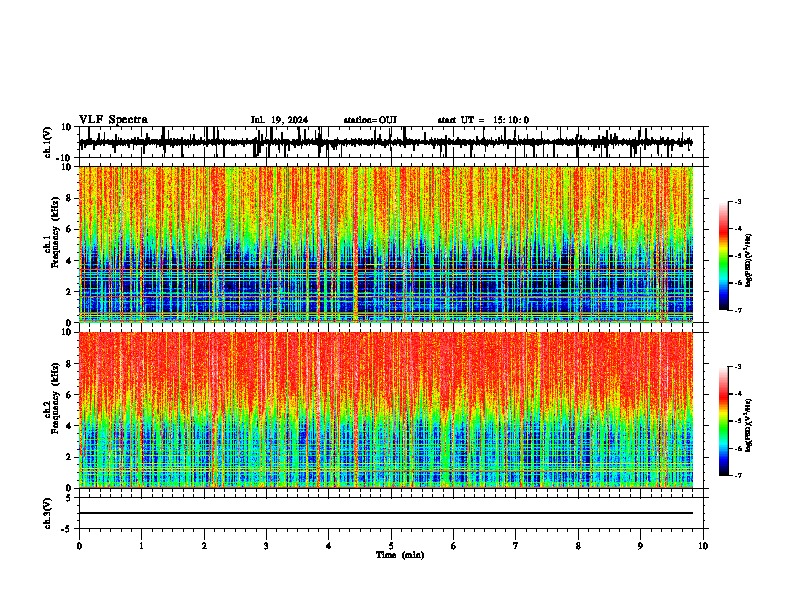The width and height of the screenshot is (792, 612).
Task: Click the ch.1 spectrogram panel
Action: click(386, 244)
